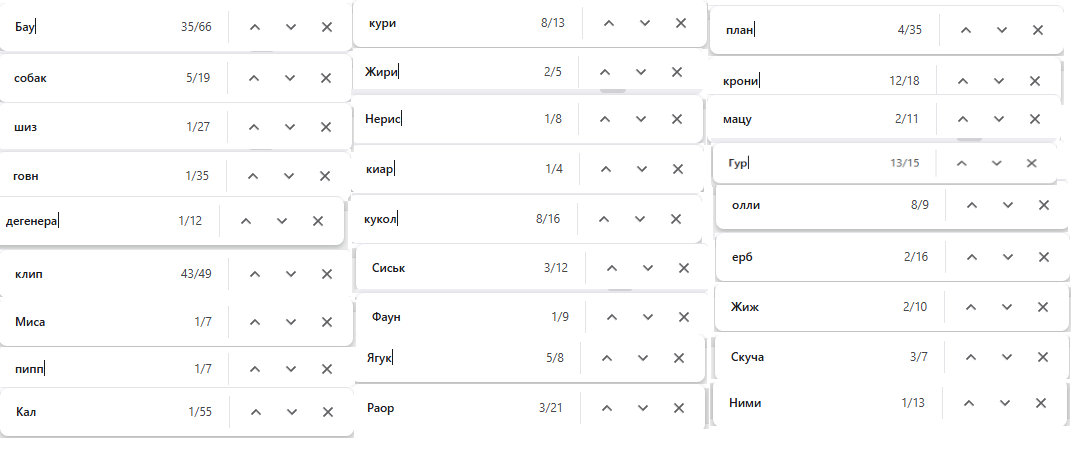Dismiss the 'Кал' search bar
Screen dimensions: 1091x457
(x=328, y=411)
